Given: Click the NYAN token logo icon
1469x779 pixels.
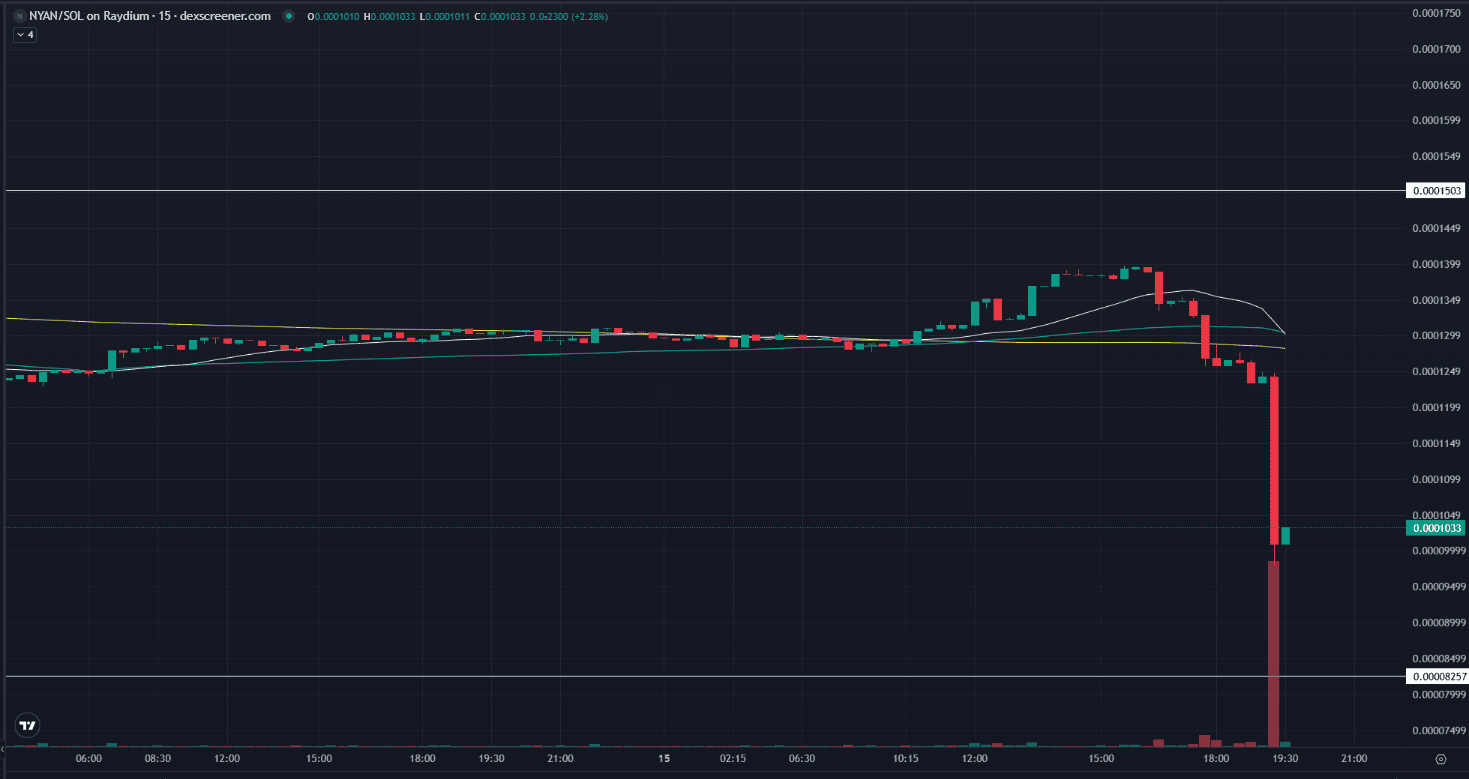Looking at the screenshot, I should pyautogui.click(x=19, y=17).
